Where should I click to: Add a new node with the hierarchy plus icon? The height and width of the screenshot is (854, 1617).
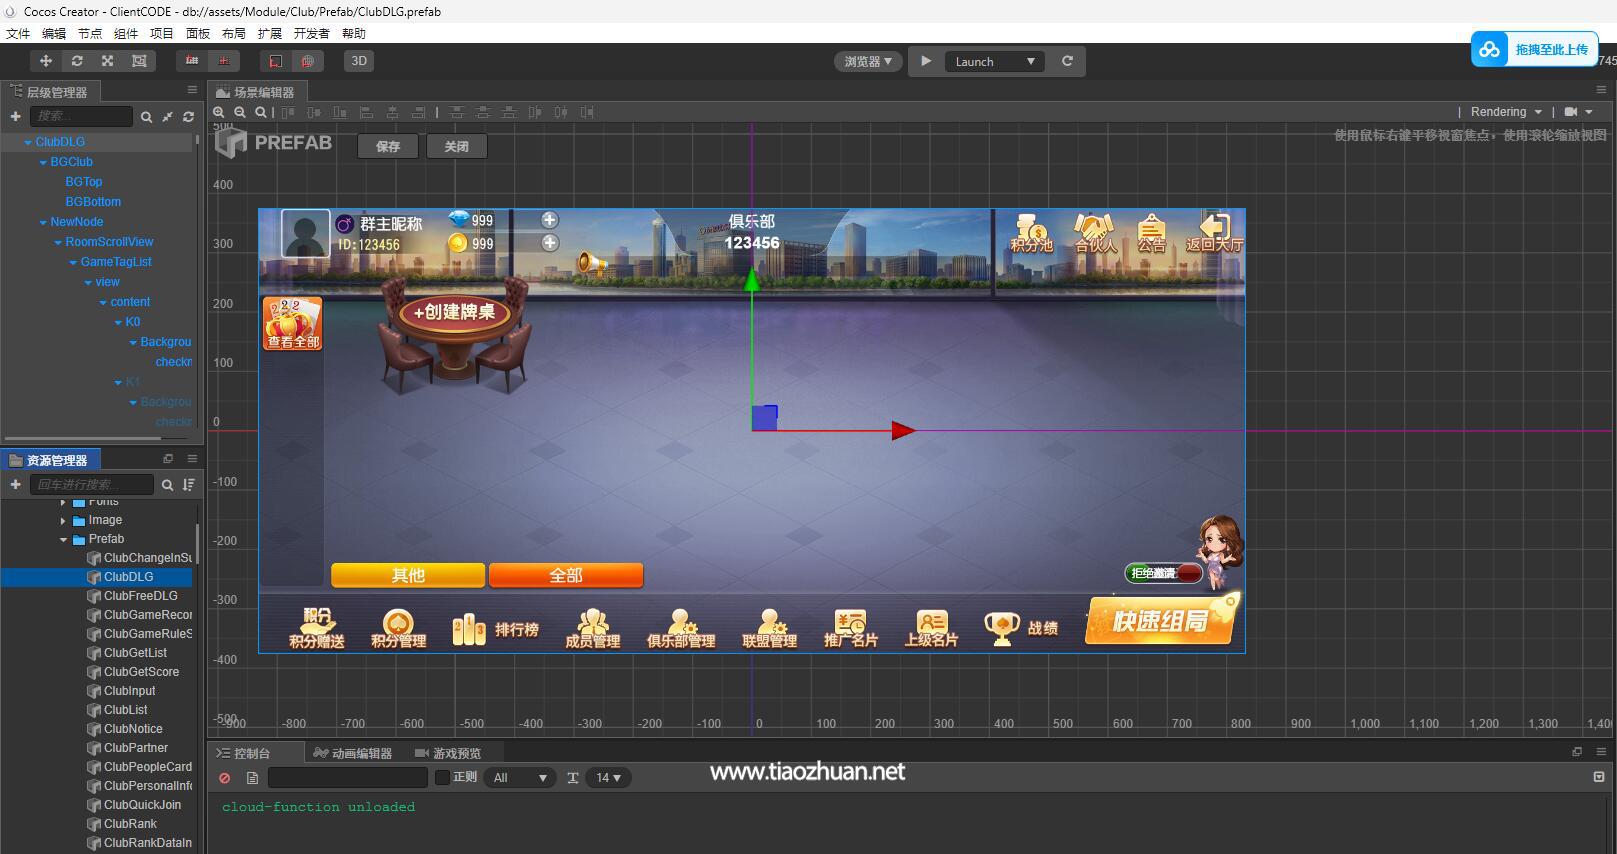[x=15, y=117]
